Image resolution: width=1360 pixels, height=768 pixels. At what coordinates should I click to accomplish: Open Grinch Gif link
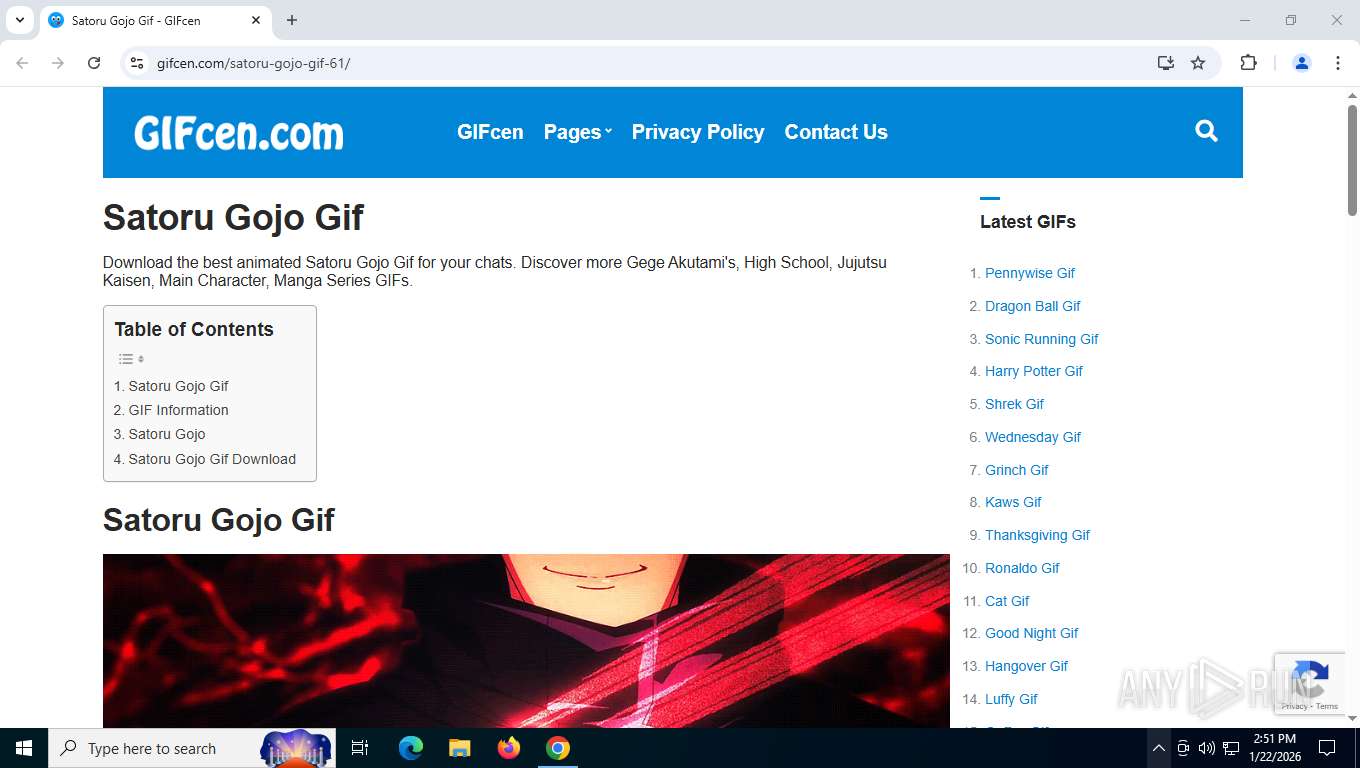(1017, 470)
